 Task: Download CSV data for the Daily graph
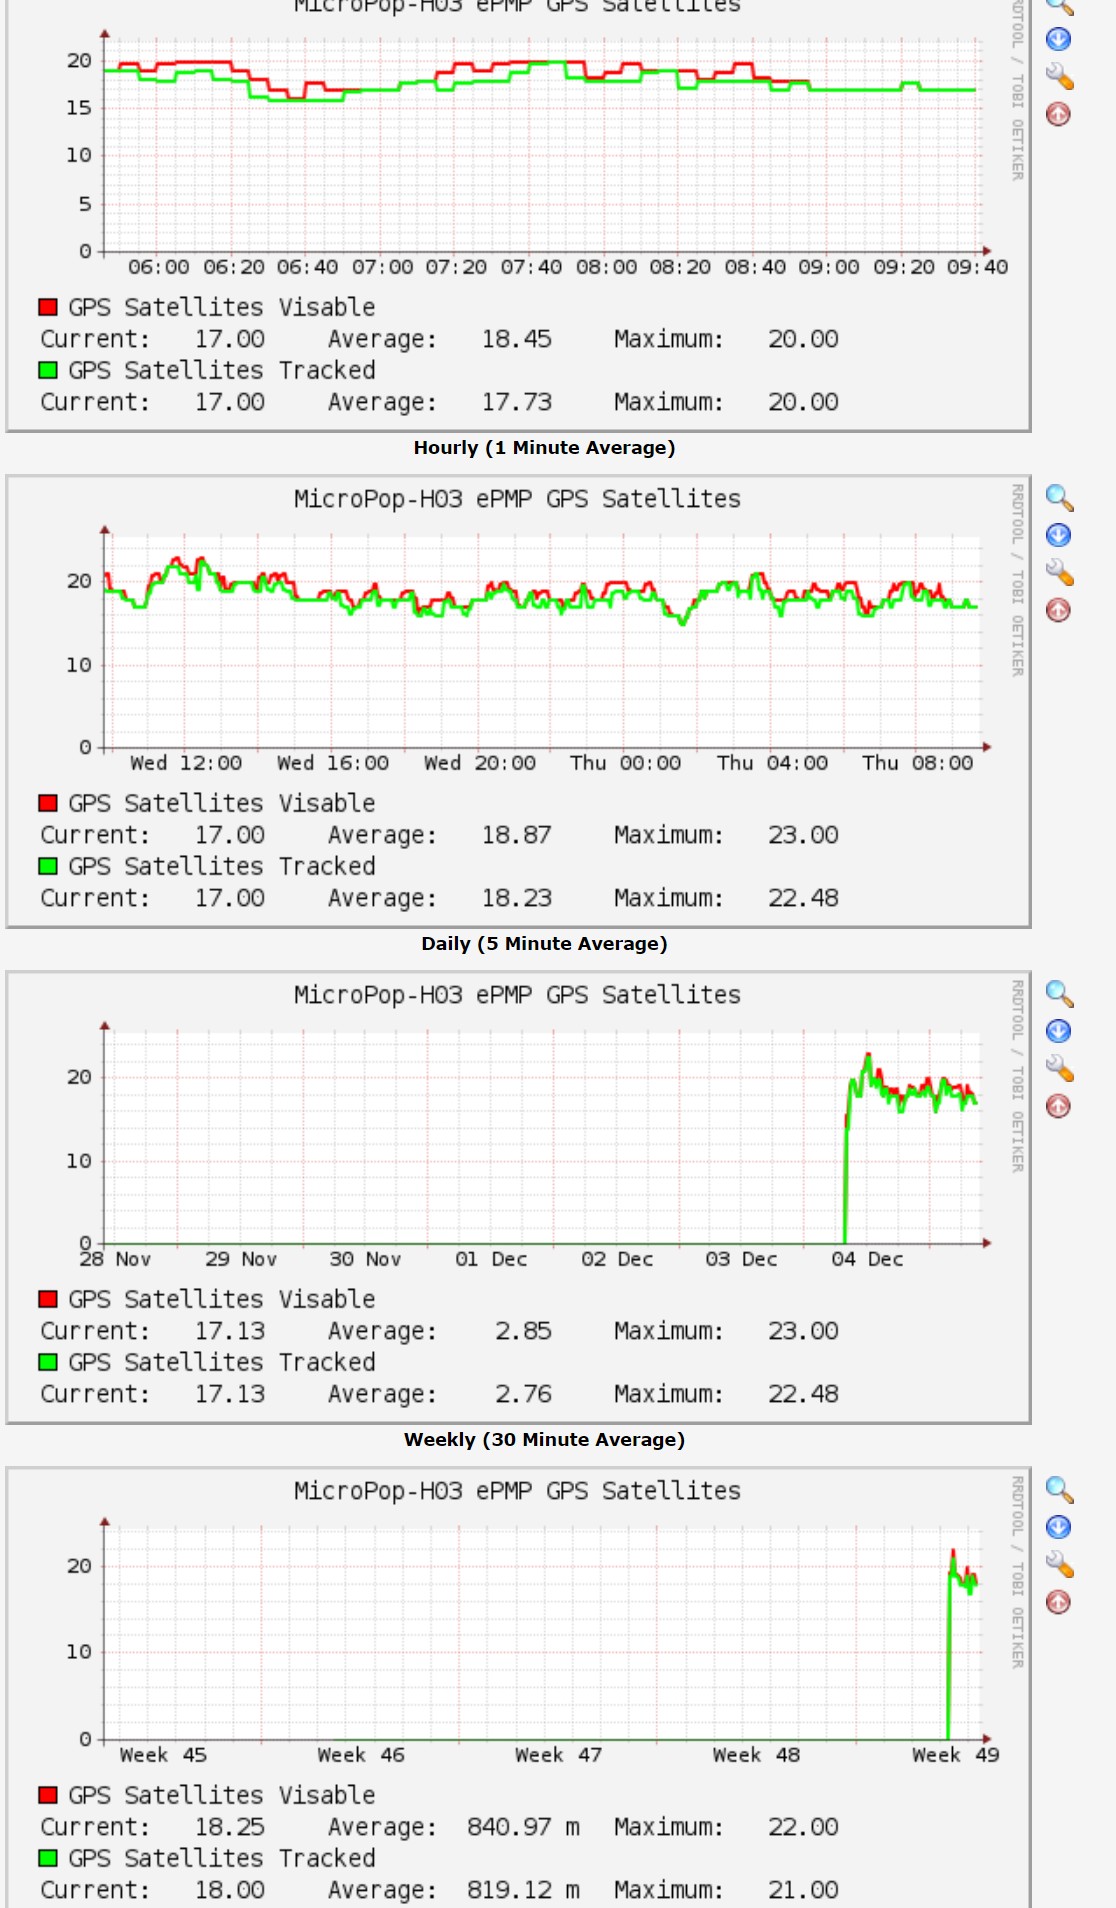1058,535
